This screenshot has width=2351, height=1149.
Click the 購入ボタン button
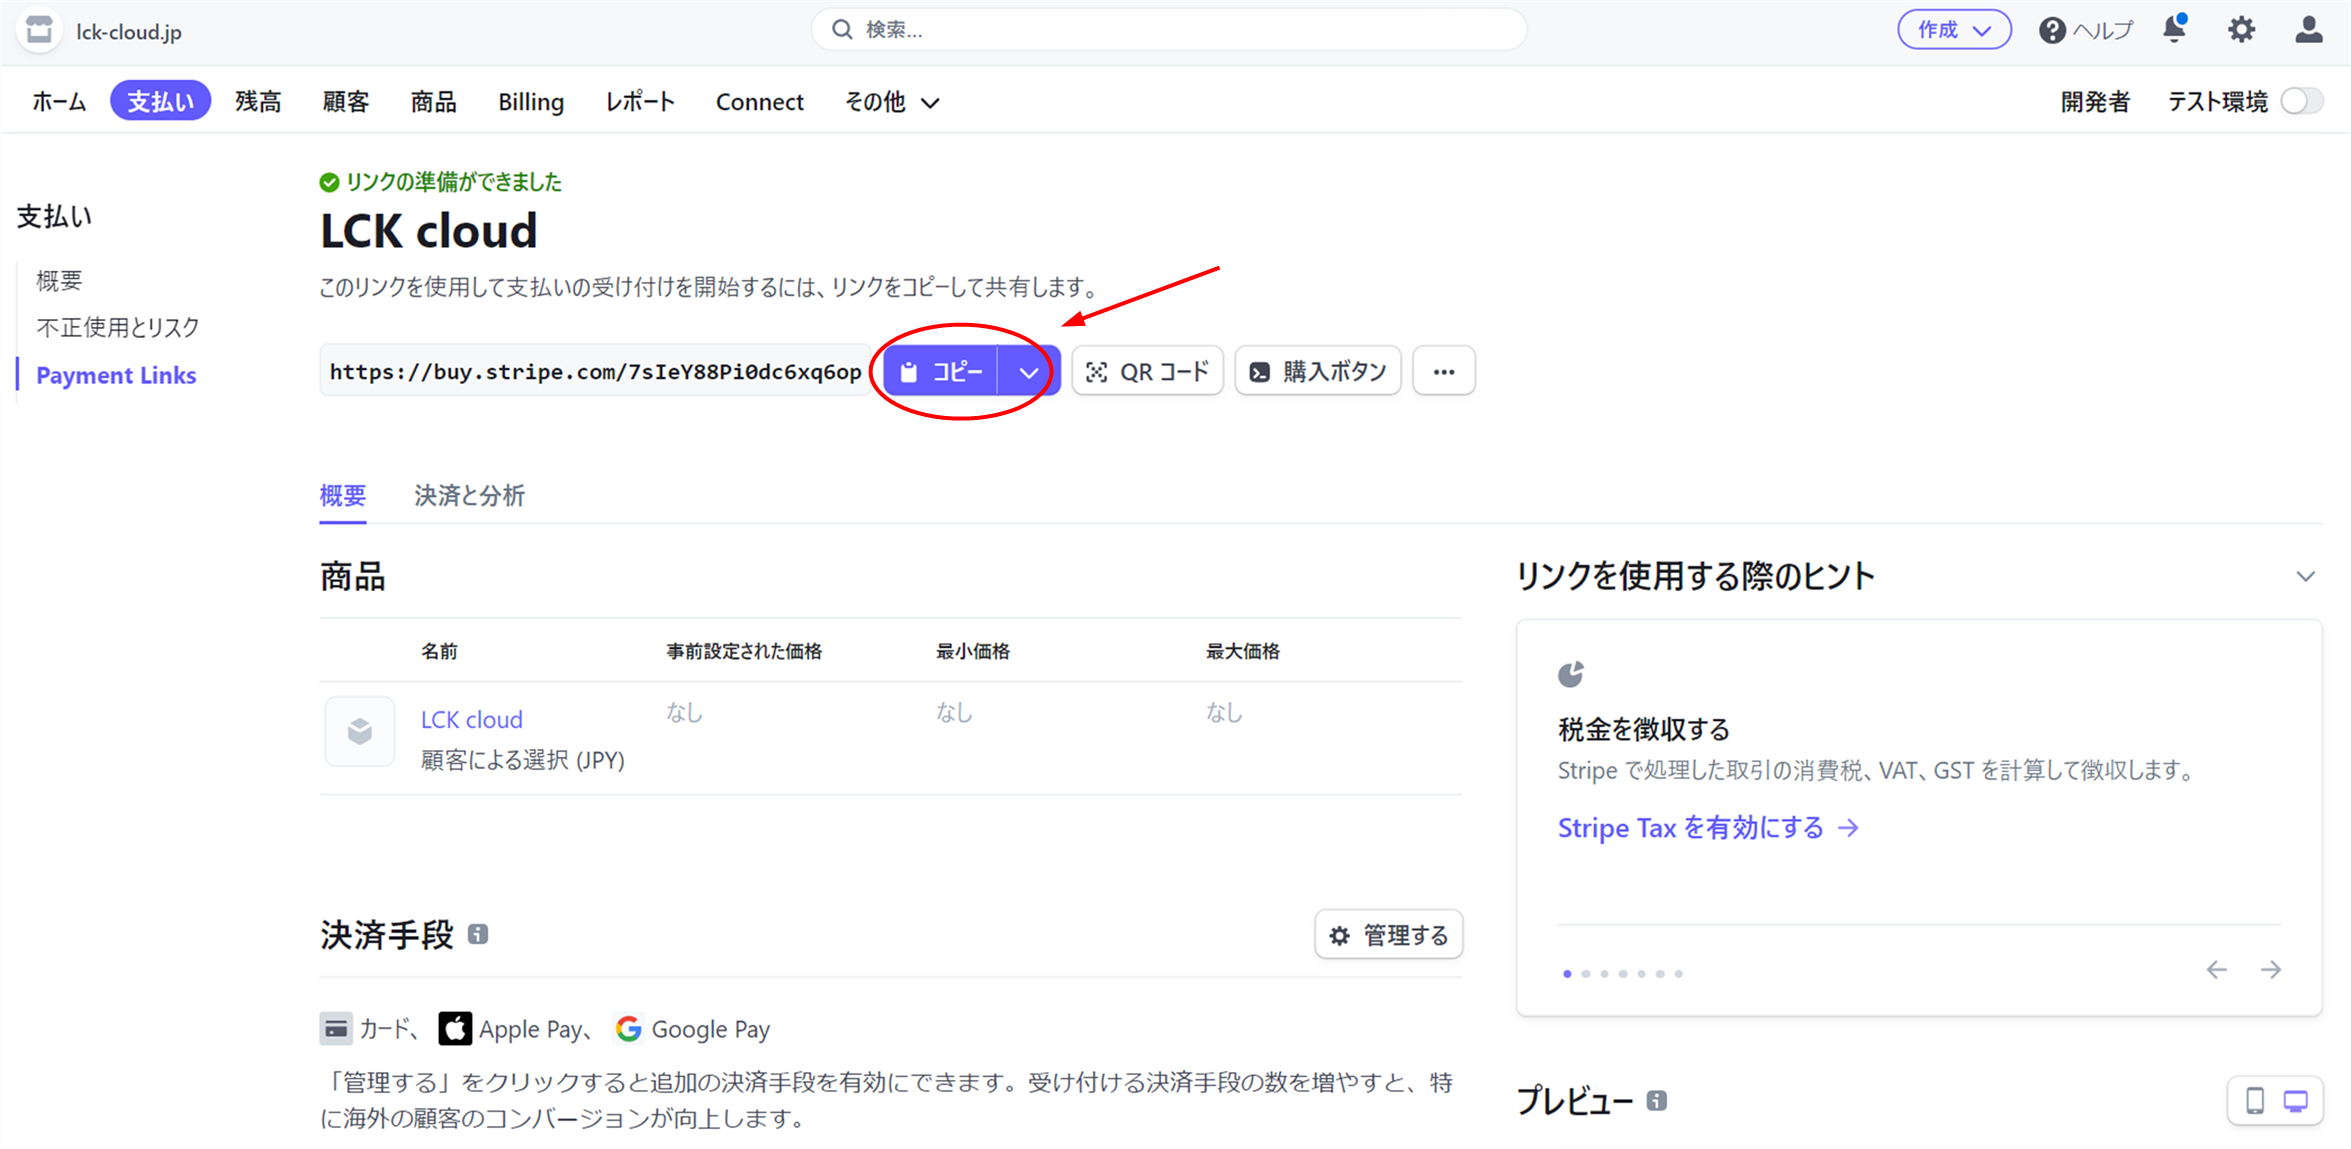click(1318, 372)
